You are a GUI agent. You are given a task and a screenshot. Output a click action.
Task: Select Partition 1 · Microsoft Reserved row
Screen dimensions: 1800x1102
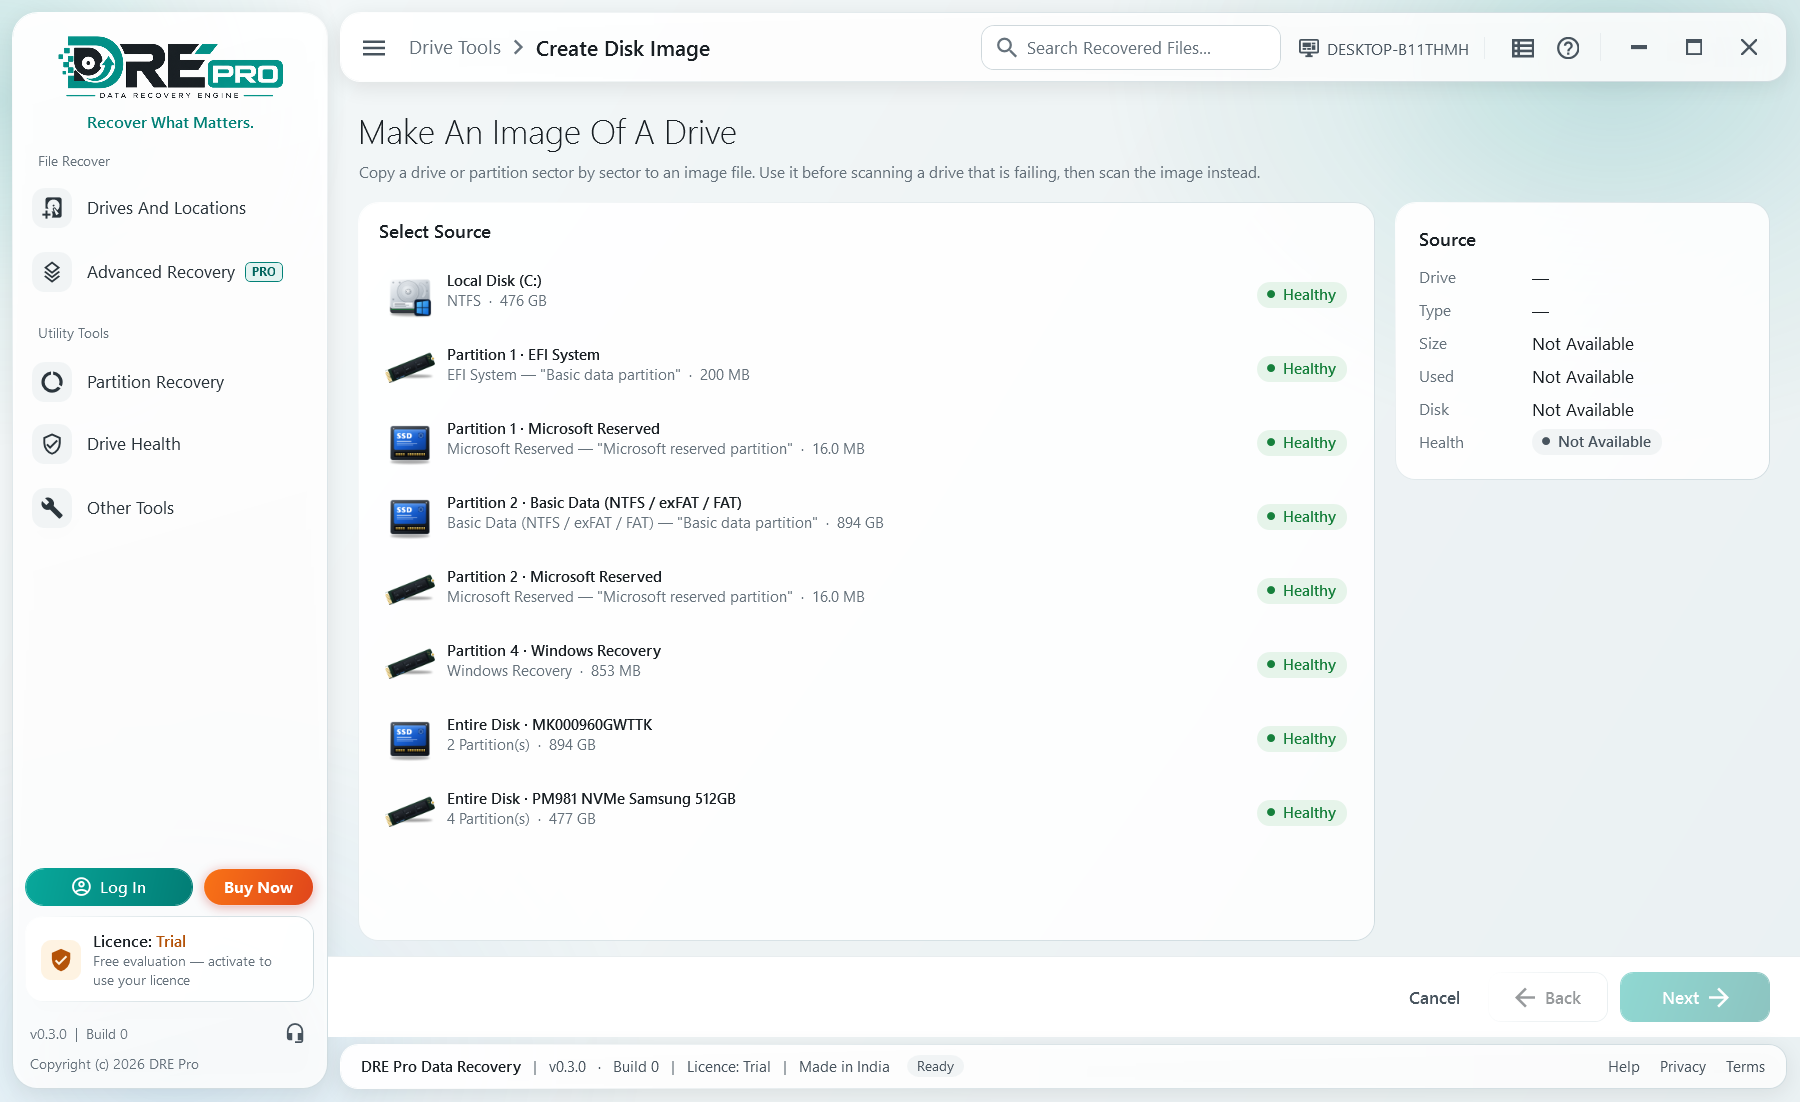click(866, 443)
